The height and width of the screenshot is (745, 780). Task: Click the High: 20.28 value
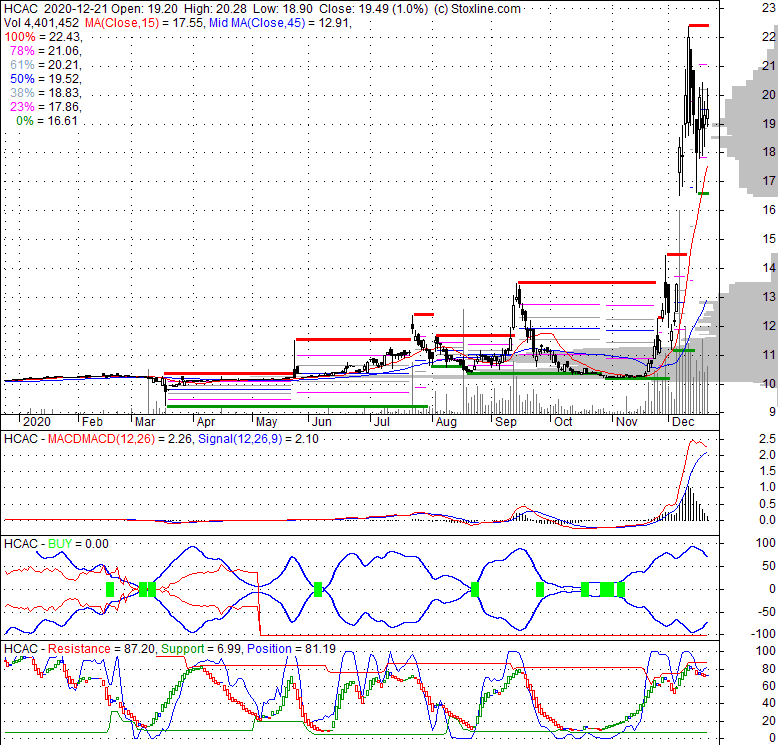pos(215,9)
